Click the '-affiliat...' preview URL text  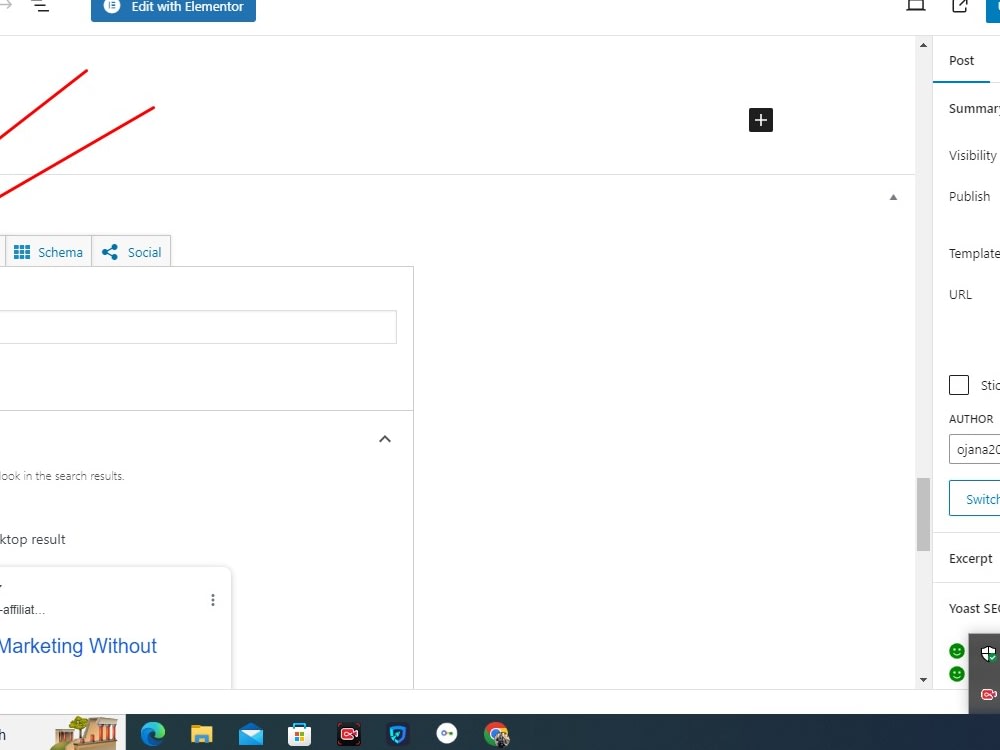[22, 610]
